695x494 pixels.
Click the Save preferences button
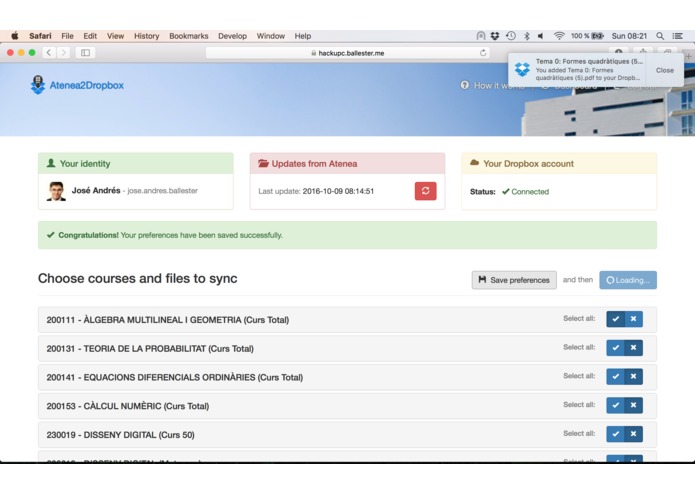point(514,280)
